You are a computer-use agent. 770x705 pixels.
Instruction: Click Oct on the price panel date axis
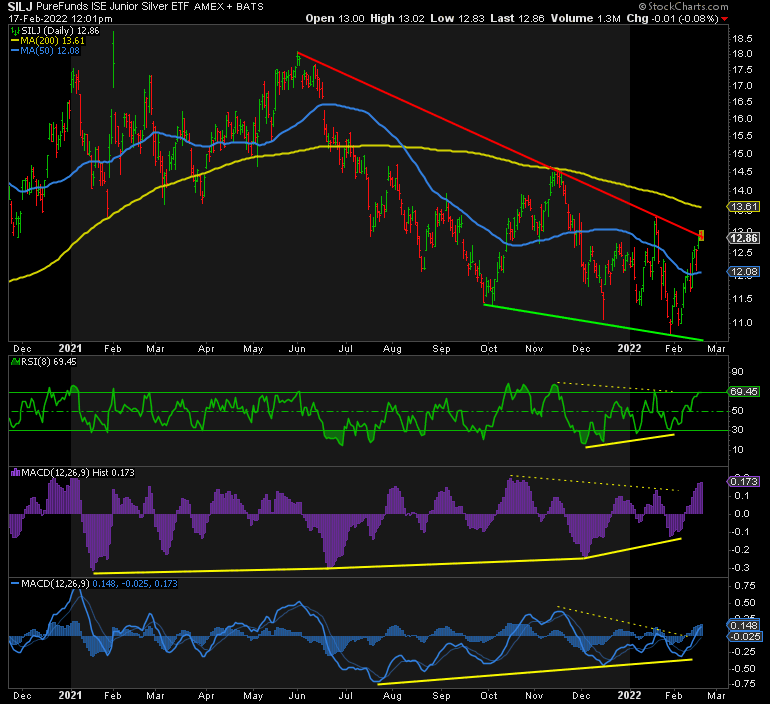coord(489,349)
